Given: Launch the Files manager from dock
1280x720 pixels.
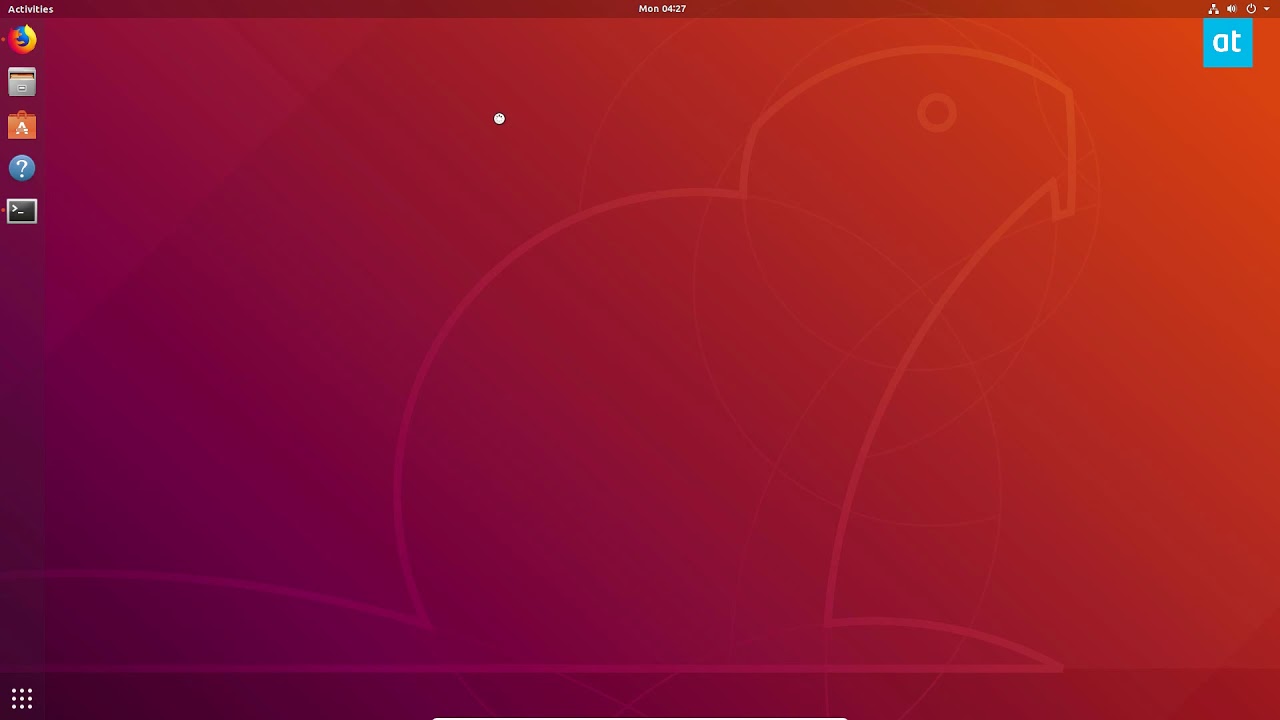Looking at the screenshot, I should coord(22,83).
